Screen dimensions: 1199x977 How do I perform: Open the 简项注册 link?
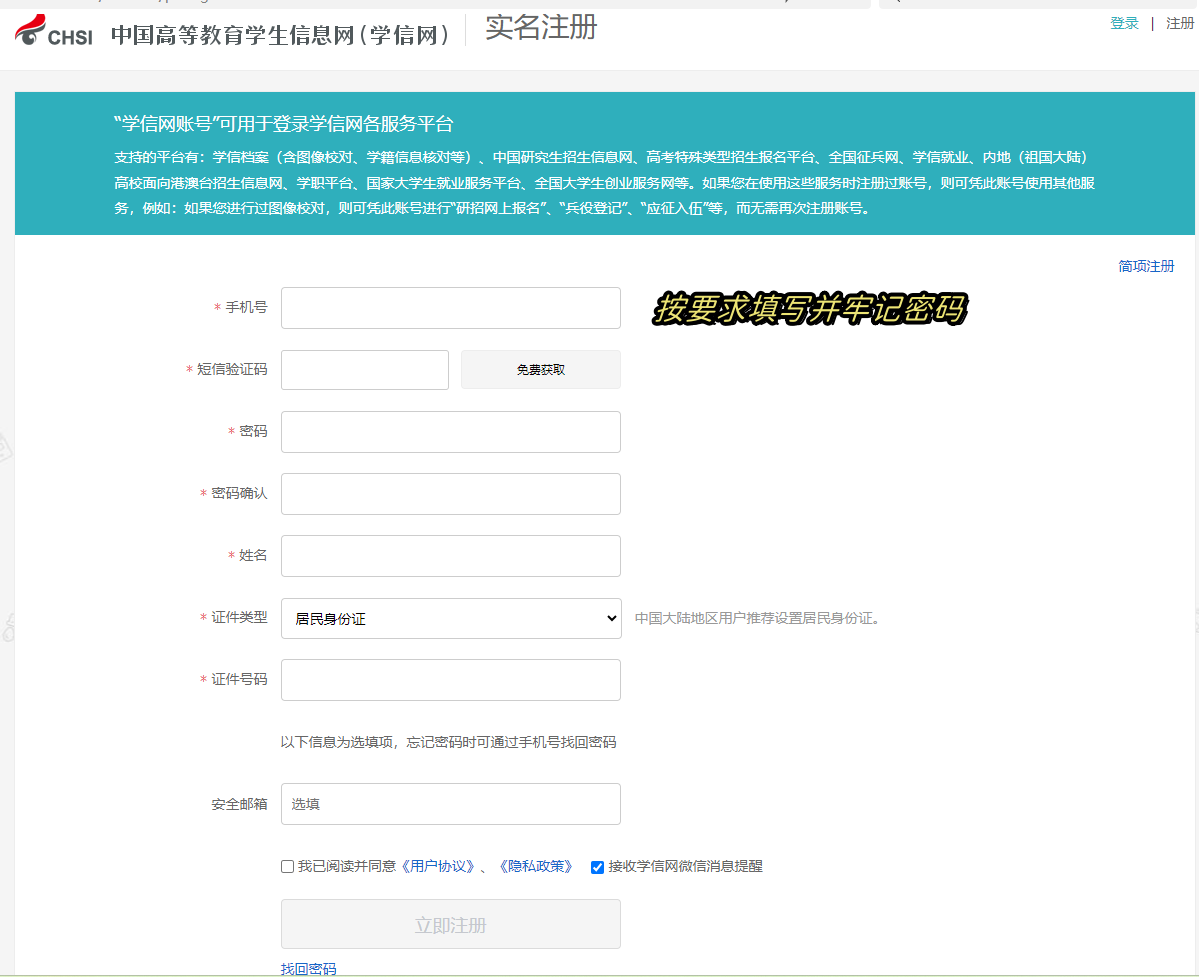pos(1145,266)
